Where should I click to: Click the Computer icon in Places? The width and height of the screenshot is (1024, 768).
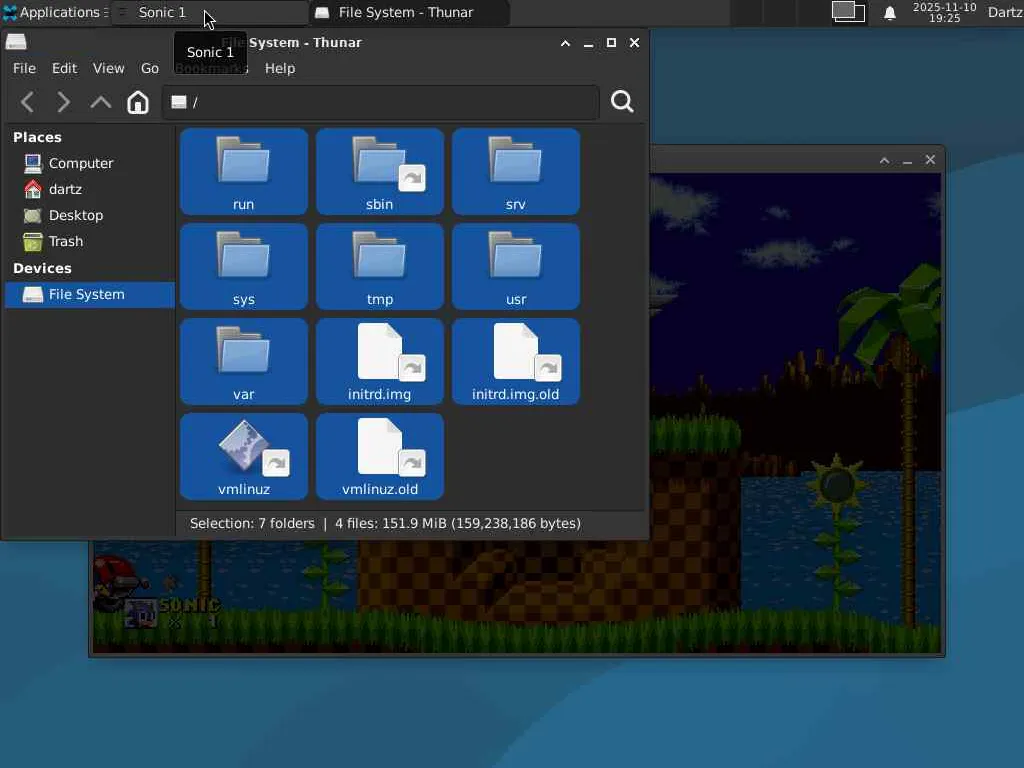tap(33, 163)
